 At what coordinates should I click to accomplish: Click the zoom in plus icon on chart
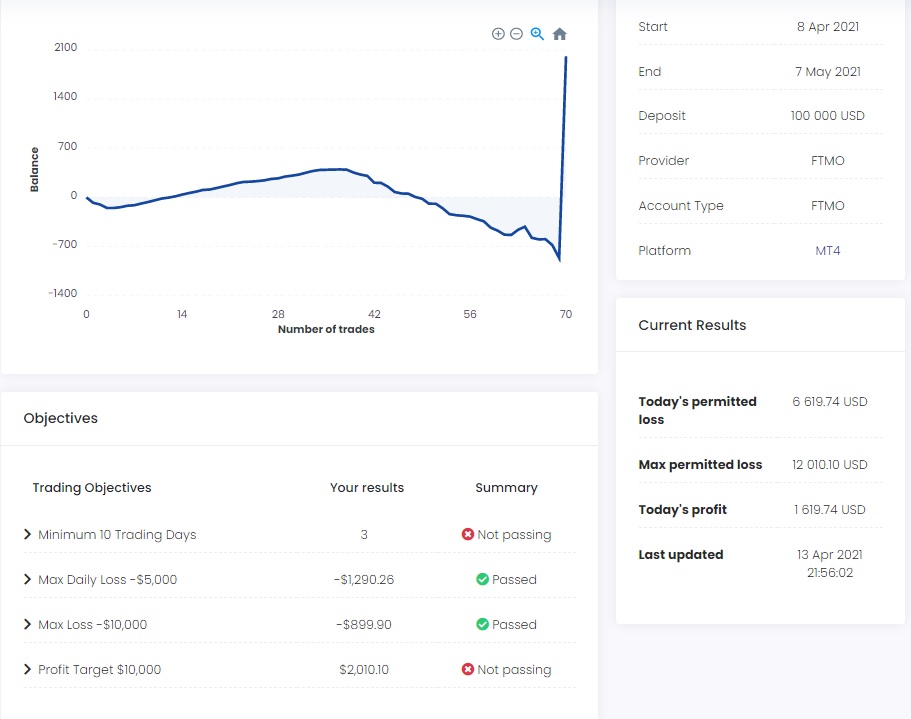coord(498,34)
